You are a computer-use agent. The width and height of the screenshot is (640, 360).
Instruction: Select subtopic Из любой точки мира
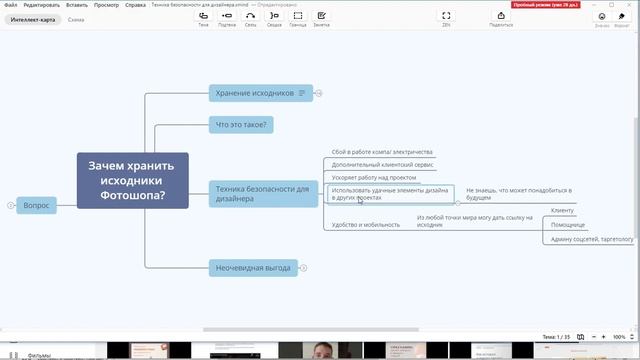tap(475, 221)
